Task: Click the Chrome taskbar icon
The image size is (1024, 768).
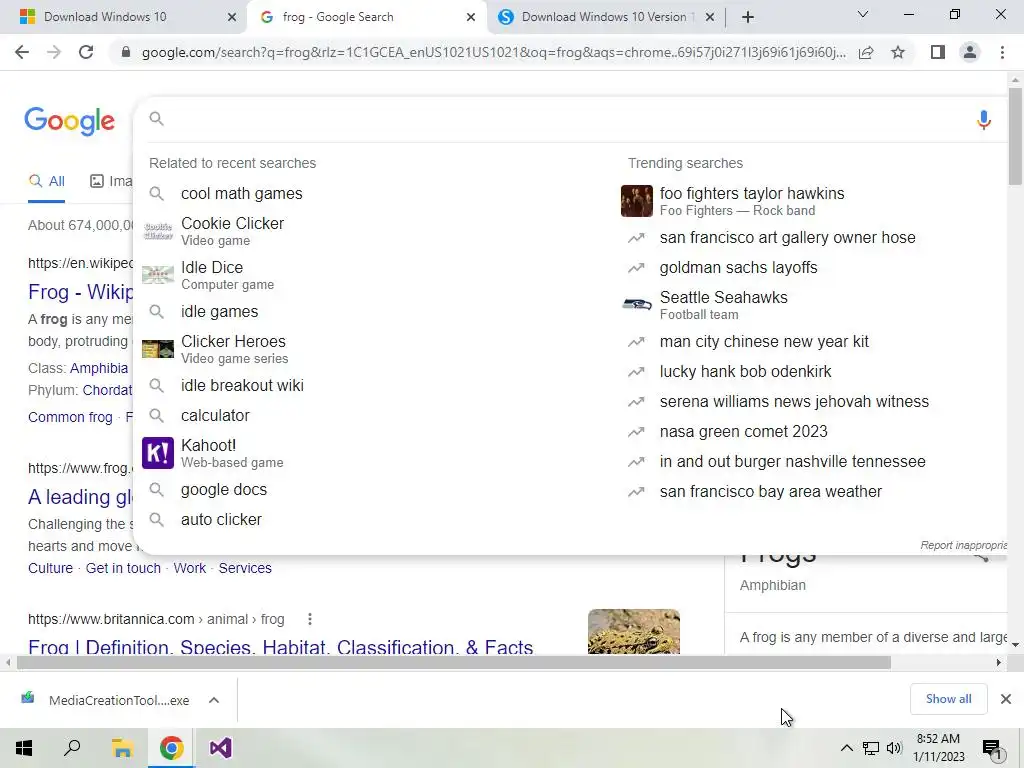Action: [x=171, y=748]
